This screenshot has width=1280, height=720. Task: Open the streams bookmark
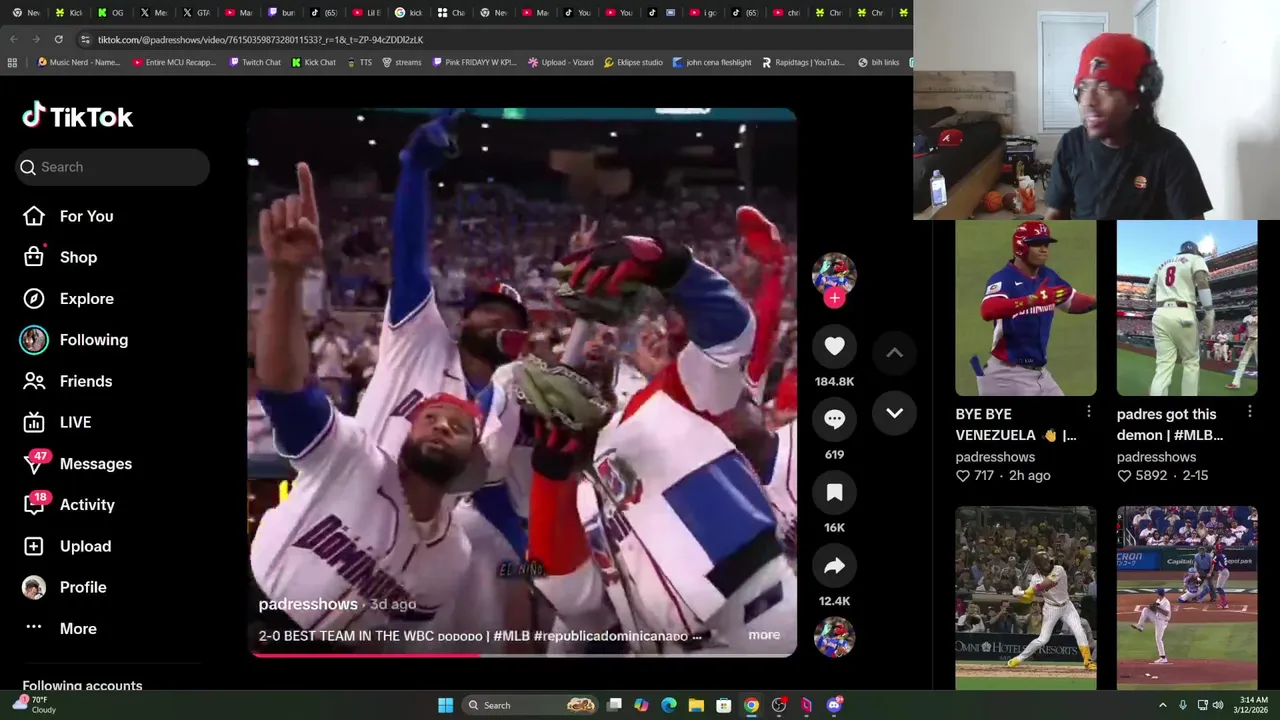tap(402, 62)
